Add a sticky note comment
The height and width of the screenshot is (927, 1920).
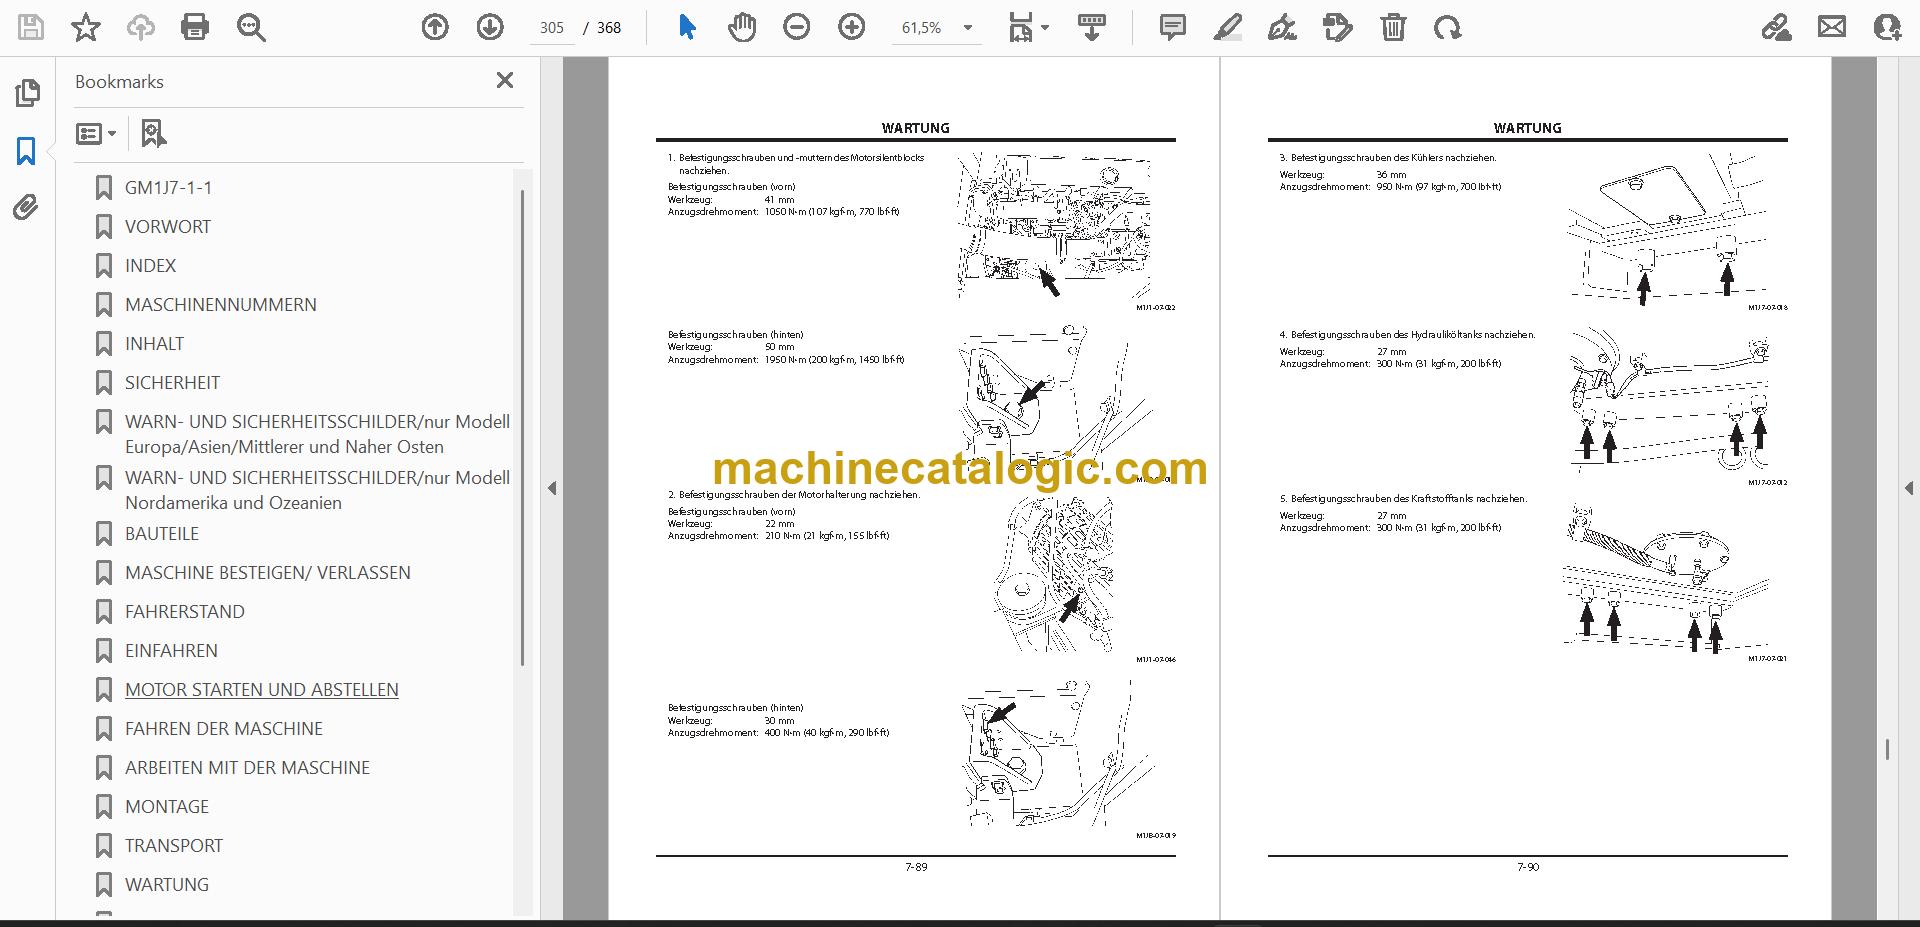[1173, 27]
